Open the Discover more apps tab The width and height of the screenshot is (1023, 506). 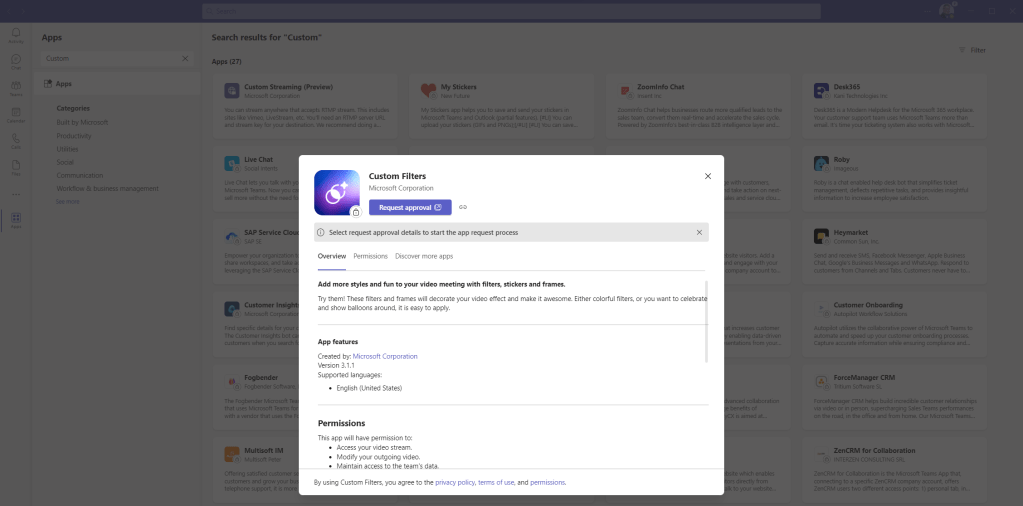click(424, 257)
